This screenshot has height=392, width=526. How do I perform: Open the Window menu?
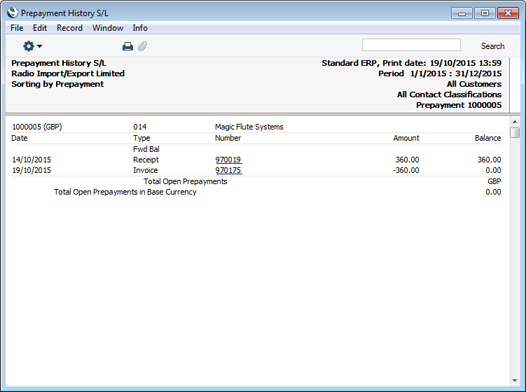click(x=108, y=28)
